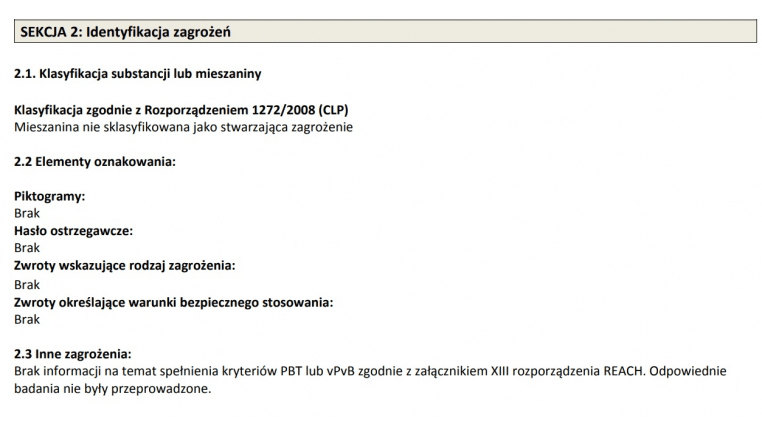Click the '(CLP)' abbreviation
Screen dimensions: 762x436
(333, 110)
